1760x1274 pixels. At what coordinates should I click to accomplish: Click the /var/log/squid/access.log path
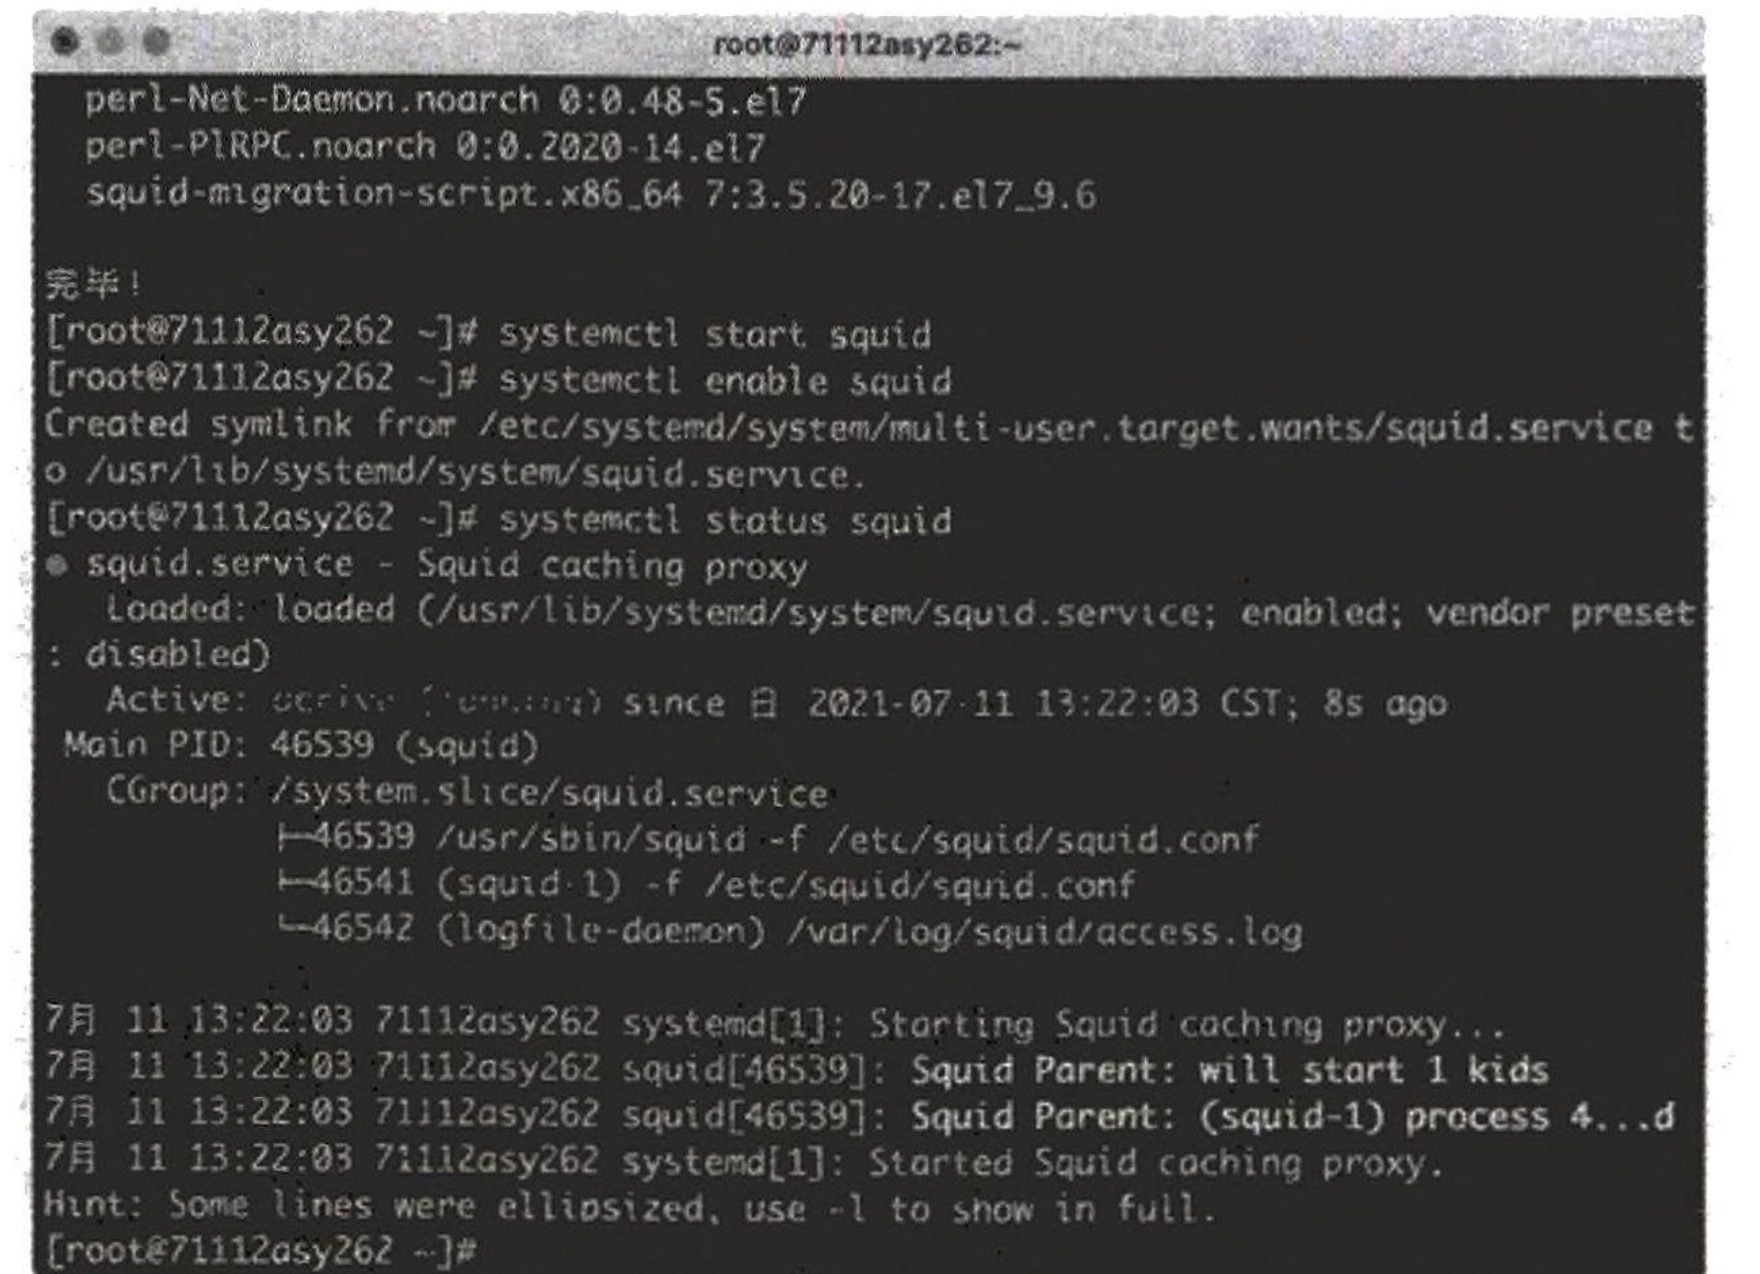point(1045,933)
